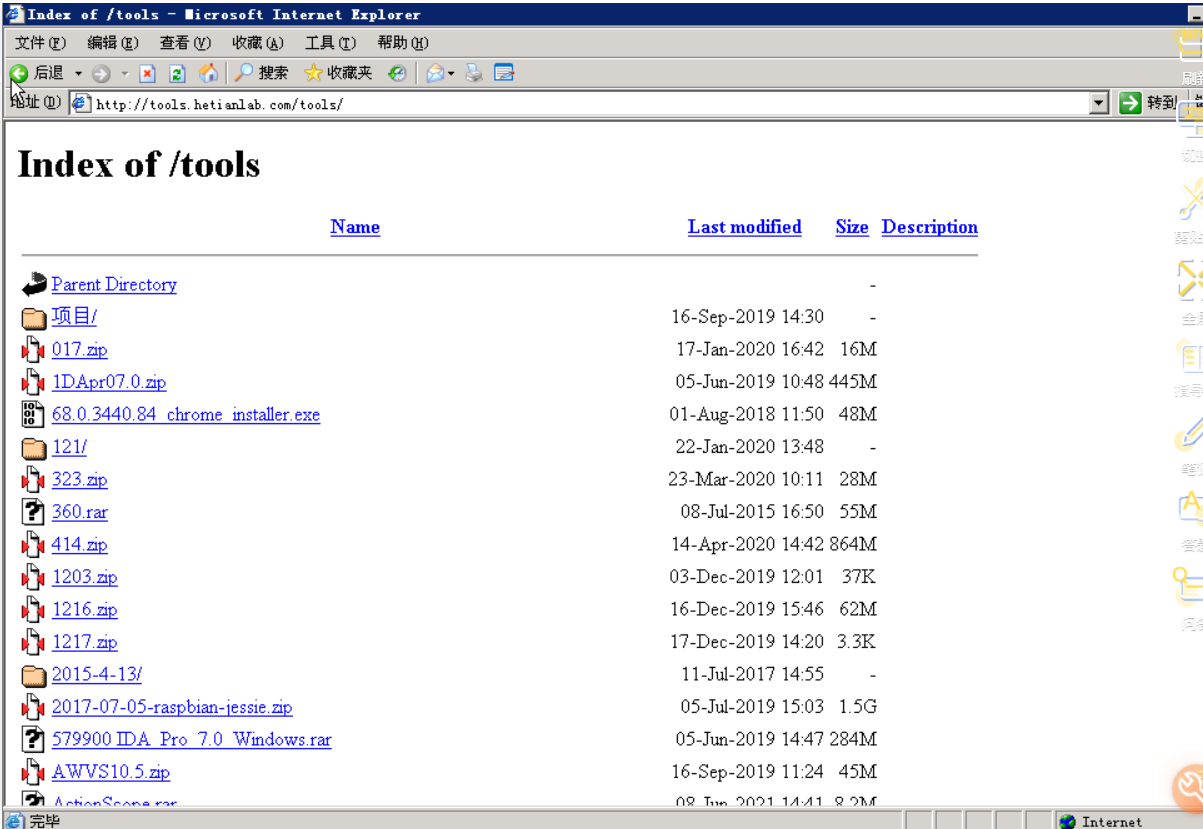Screen dimensions: 1203x829
Task: Click the binary file icon beside chrome_installer.exe
Action: coord(34,415)
